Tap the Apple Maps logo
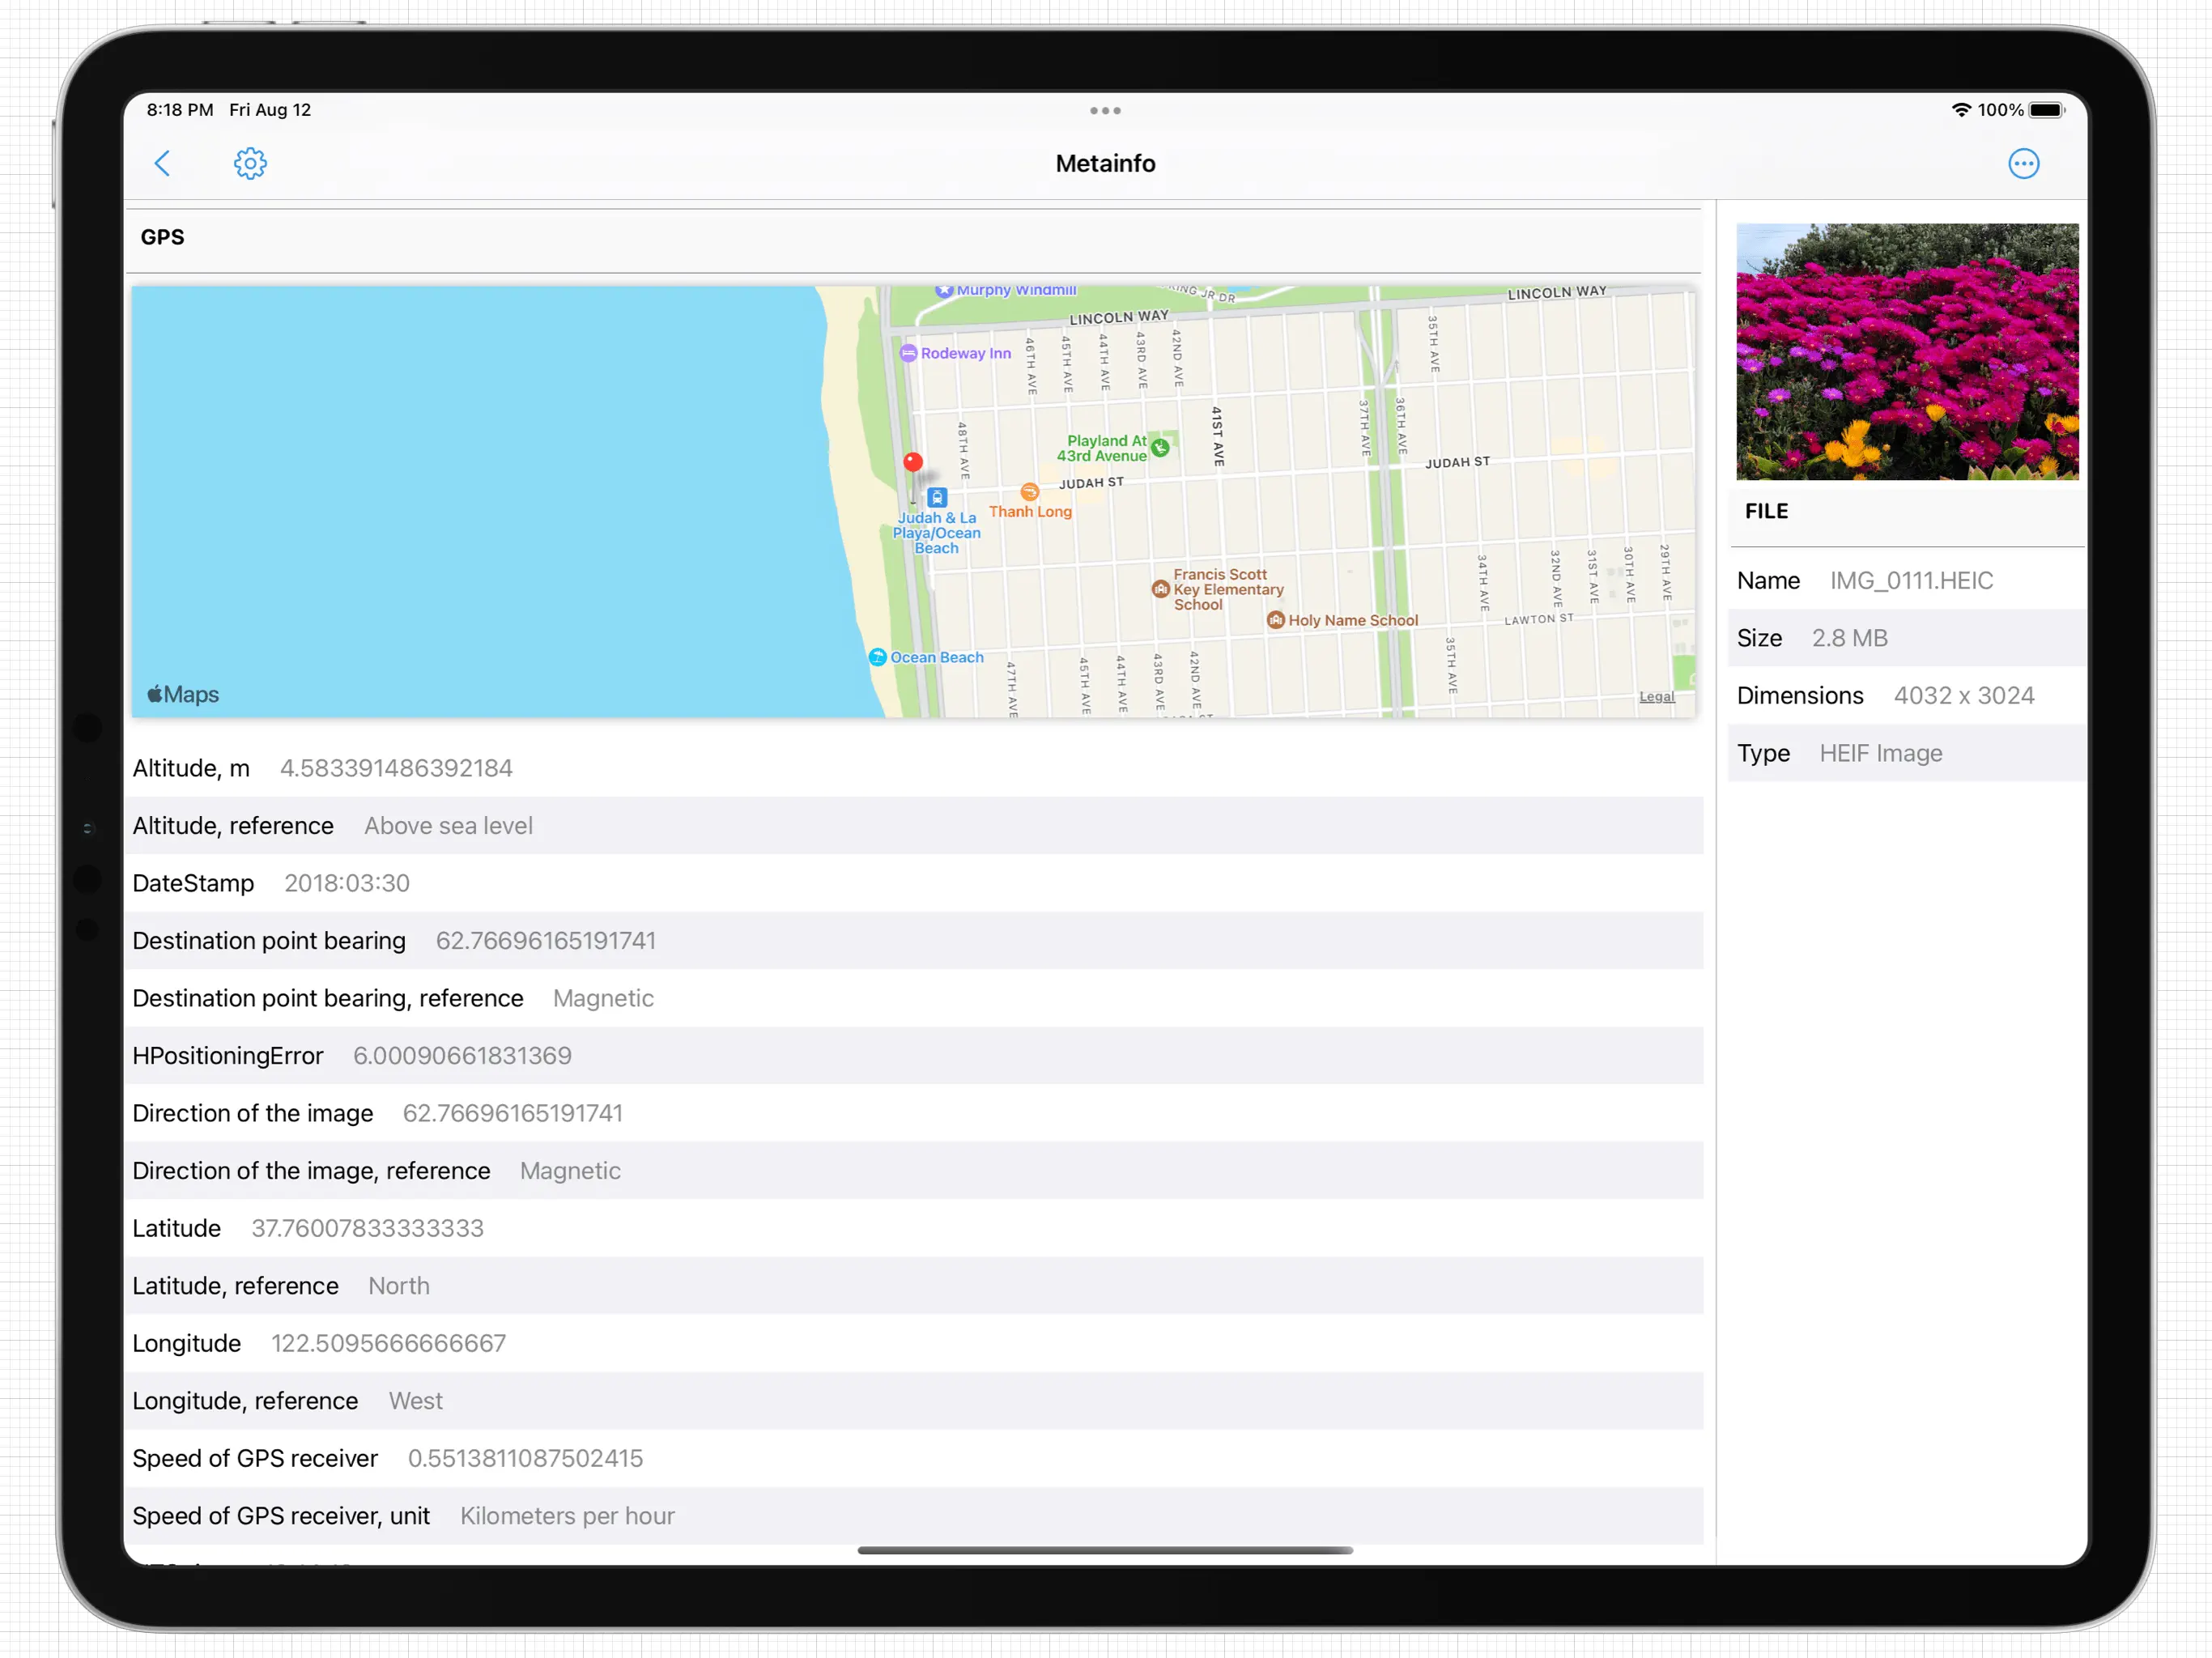Screen dimensions: 2212x1658 (x=183, y=694)
